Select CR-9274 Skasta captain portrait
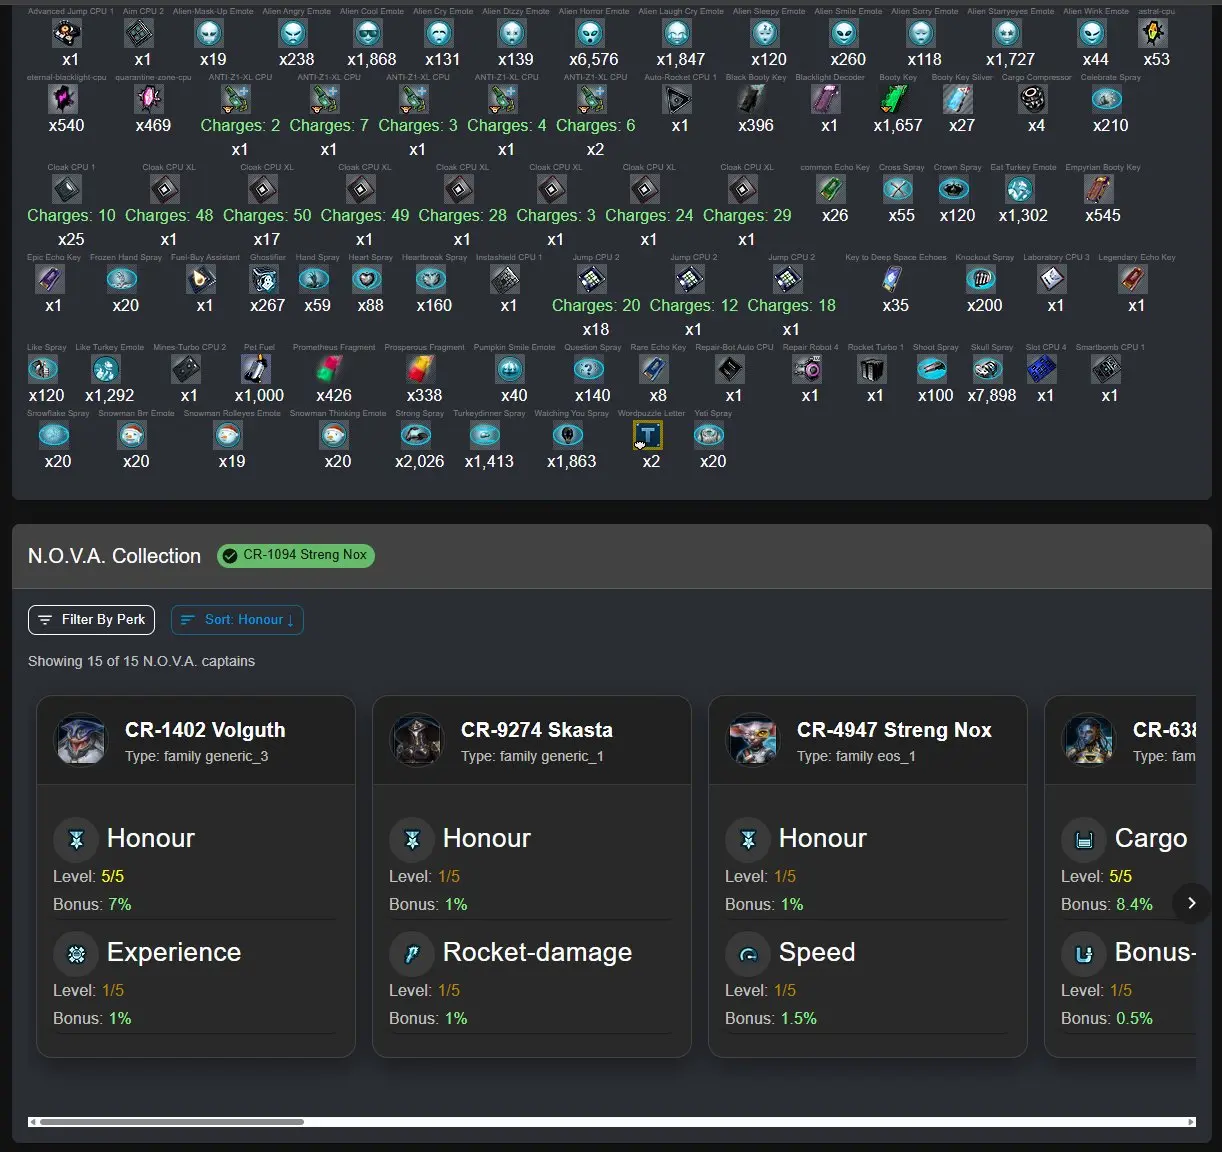Viewport: 1222px width, 1152px height. click(417, 741)
